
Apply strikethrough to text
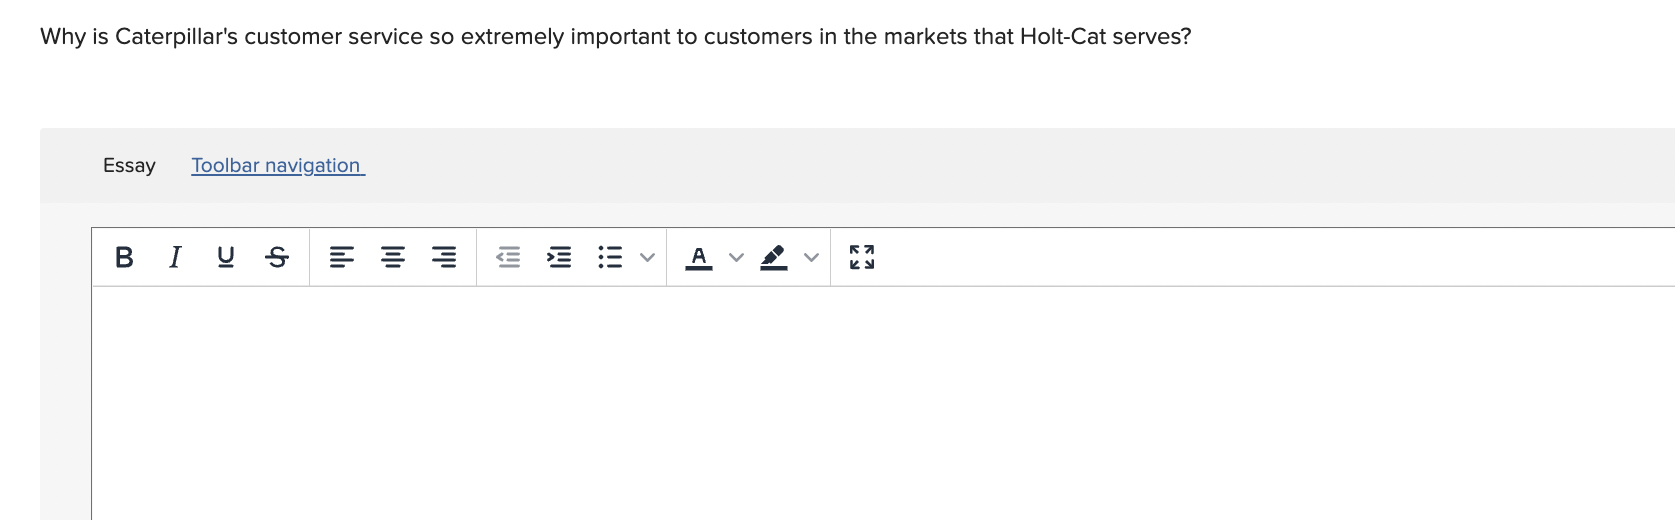tap(277, 257)
